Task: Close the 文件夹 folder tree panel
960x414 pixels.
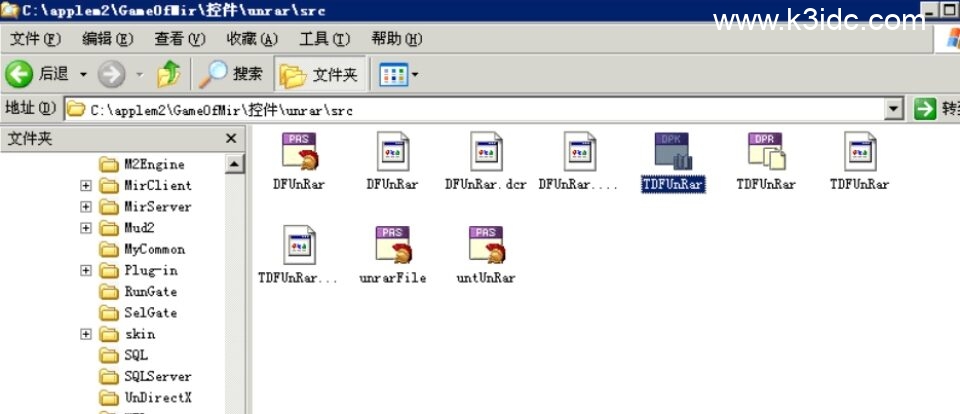Action: pyautogui.click(x=231, y=139)
